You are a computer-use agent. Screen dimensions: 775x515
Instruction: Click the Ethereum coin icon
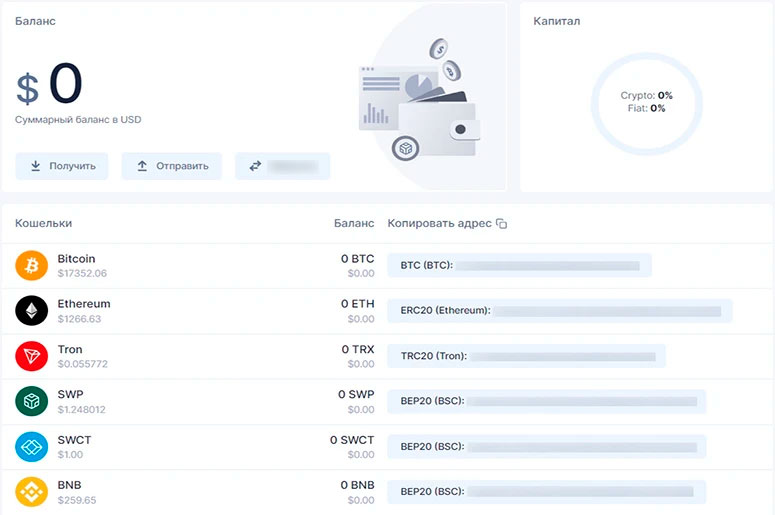pos(31,311)
